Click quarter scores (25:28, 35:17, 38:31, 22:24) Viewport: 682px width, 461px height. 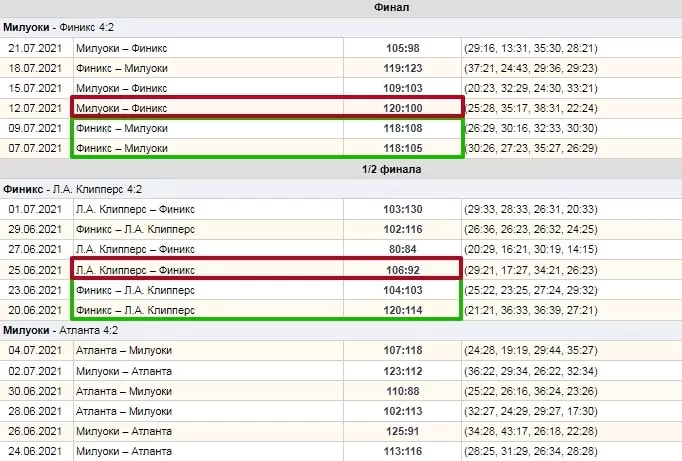coord(532,108)
